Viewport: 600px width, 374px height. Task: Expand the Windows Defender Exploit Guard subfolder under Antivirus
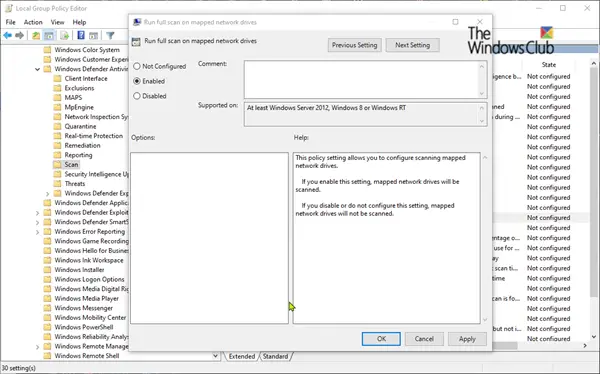(x=48, y=194)
